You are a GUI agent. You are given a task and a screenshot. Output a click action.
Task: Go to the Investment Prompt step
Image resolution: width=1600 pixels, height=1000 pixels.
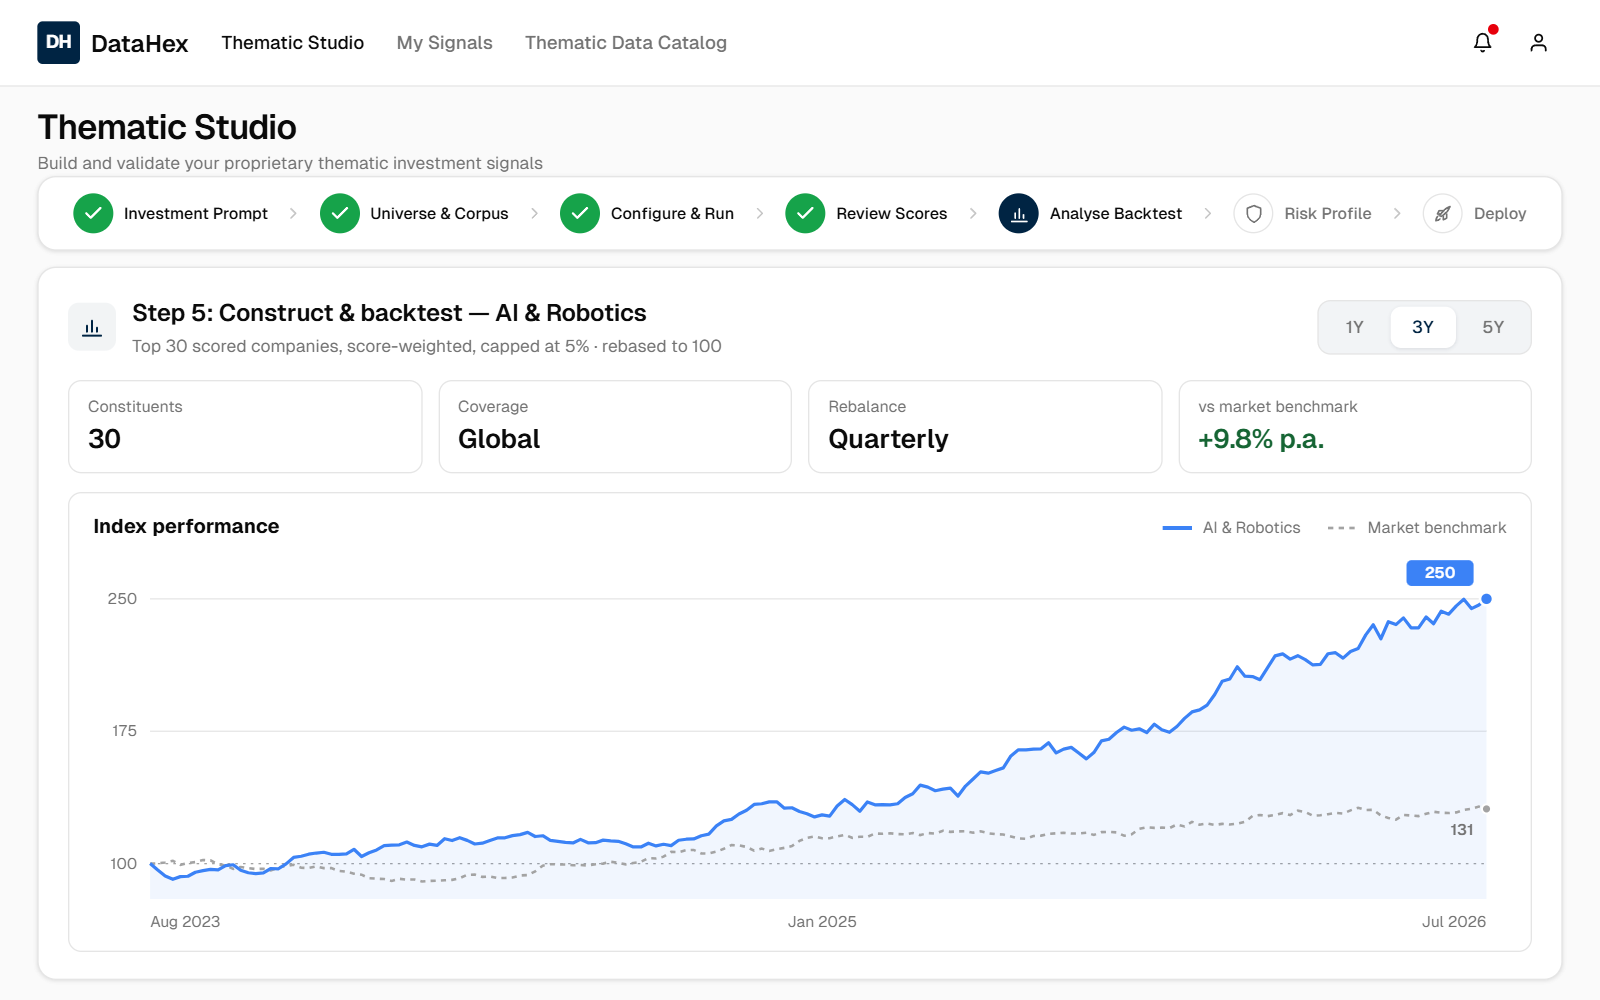point(196,213)
